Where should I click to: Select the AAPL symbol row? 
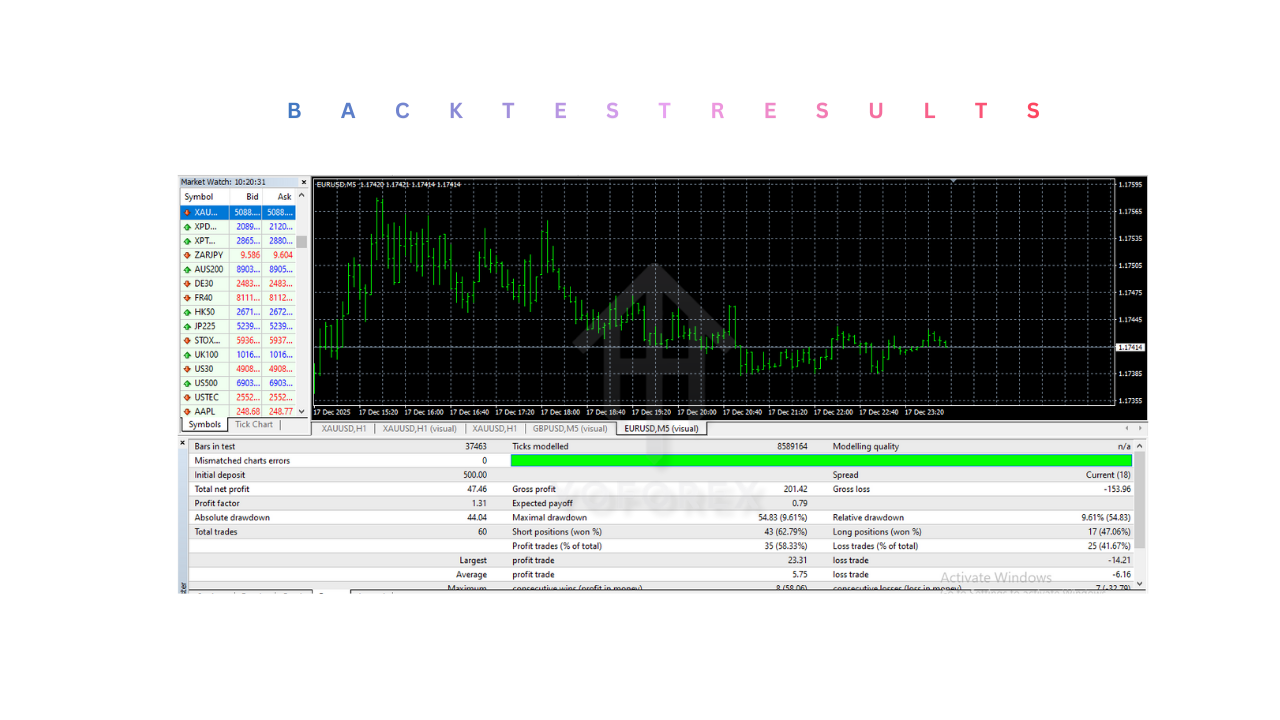pyautogui.click(x=203, y=411)
